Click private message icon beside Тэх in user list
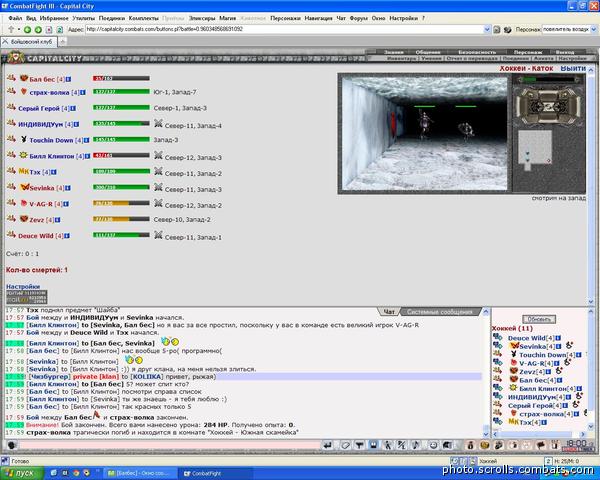 tap(497, 421)
